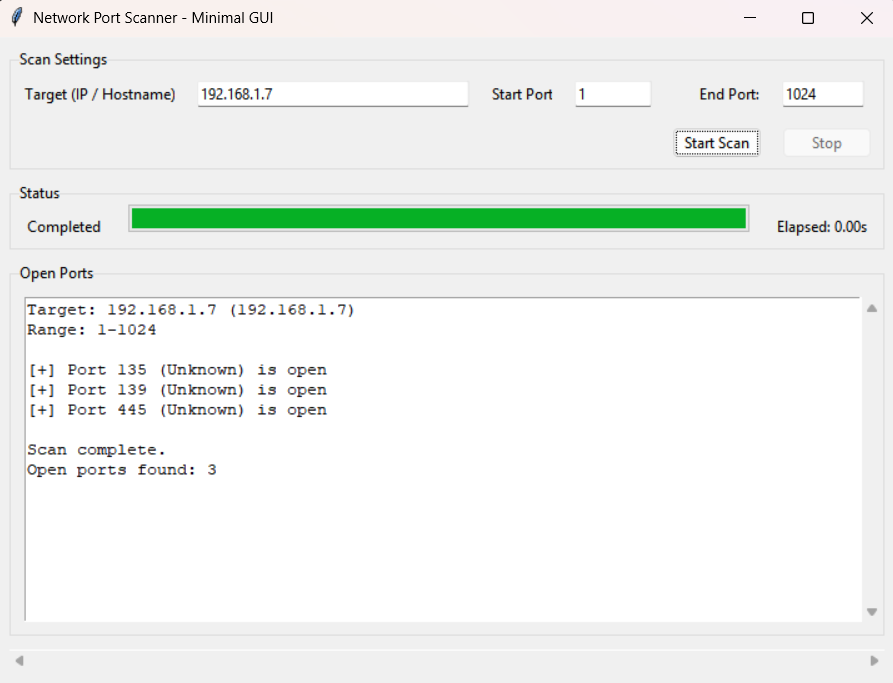This screenshot has width=893, height=683.
Task: Click the vertical scrollbar down arrow
Action: point(870,611)
